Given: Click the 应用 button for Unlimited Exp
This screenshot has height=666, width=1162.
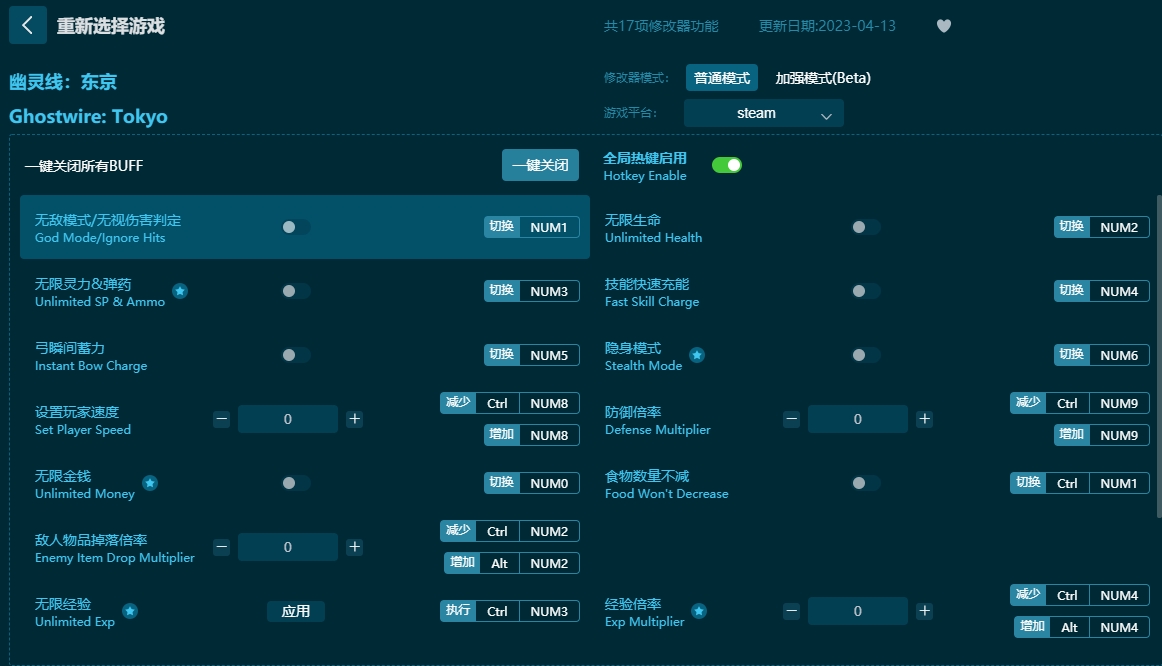Looking at the screenshot, I should (x=296, y=611).
